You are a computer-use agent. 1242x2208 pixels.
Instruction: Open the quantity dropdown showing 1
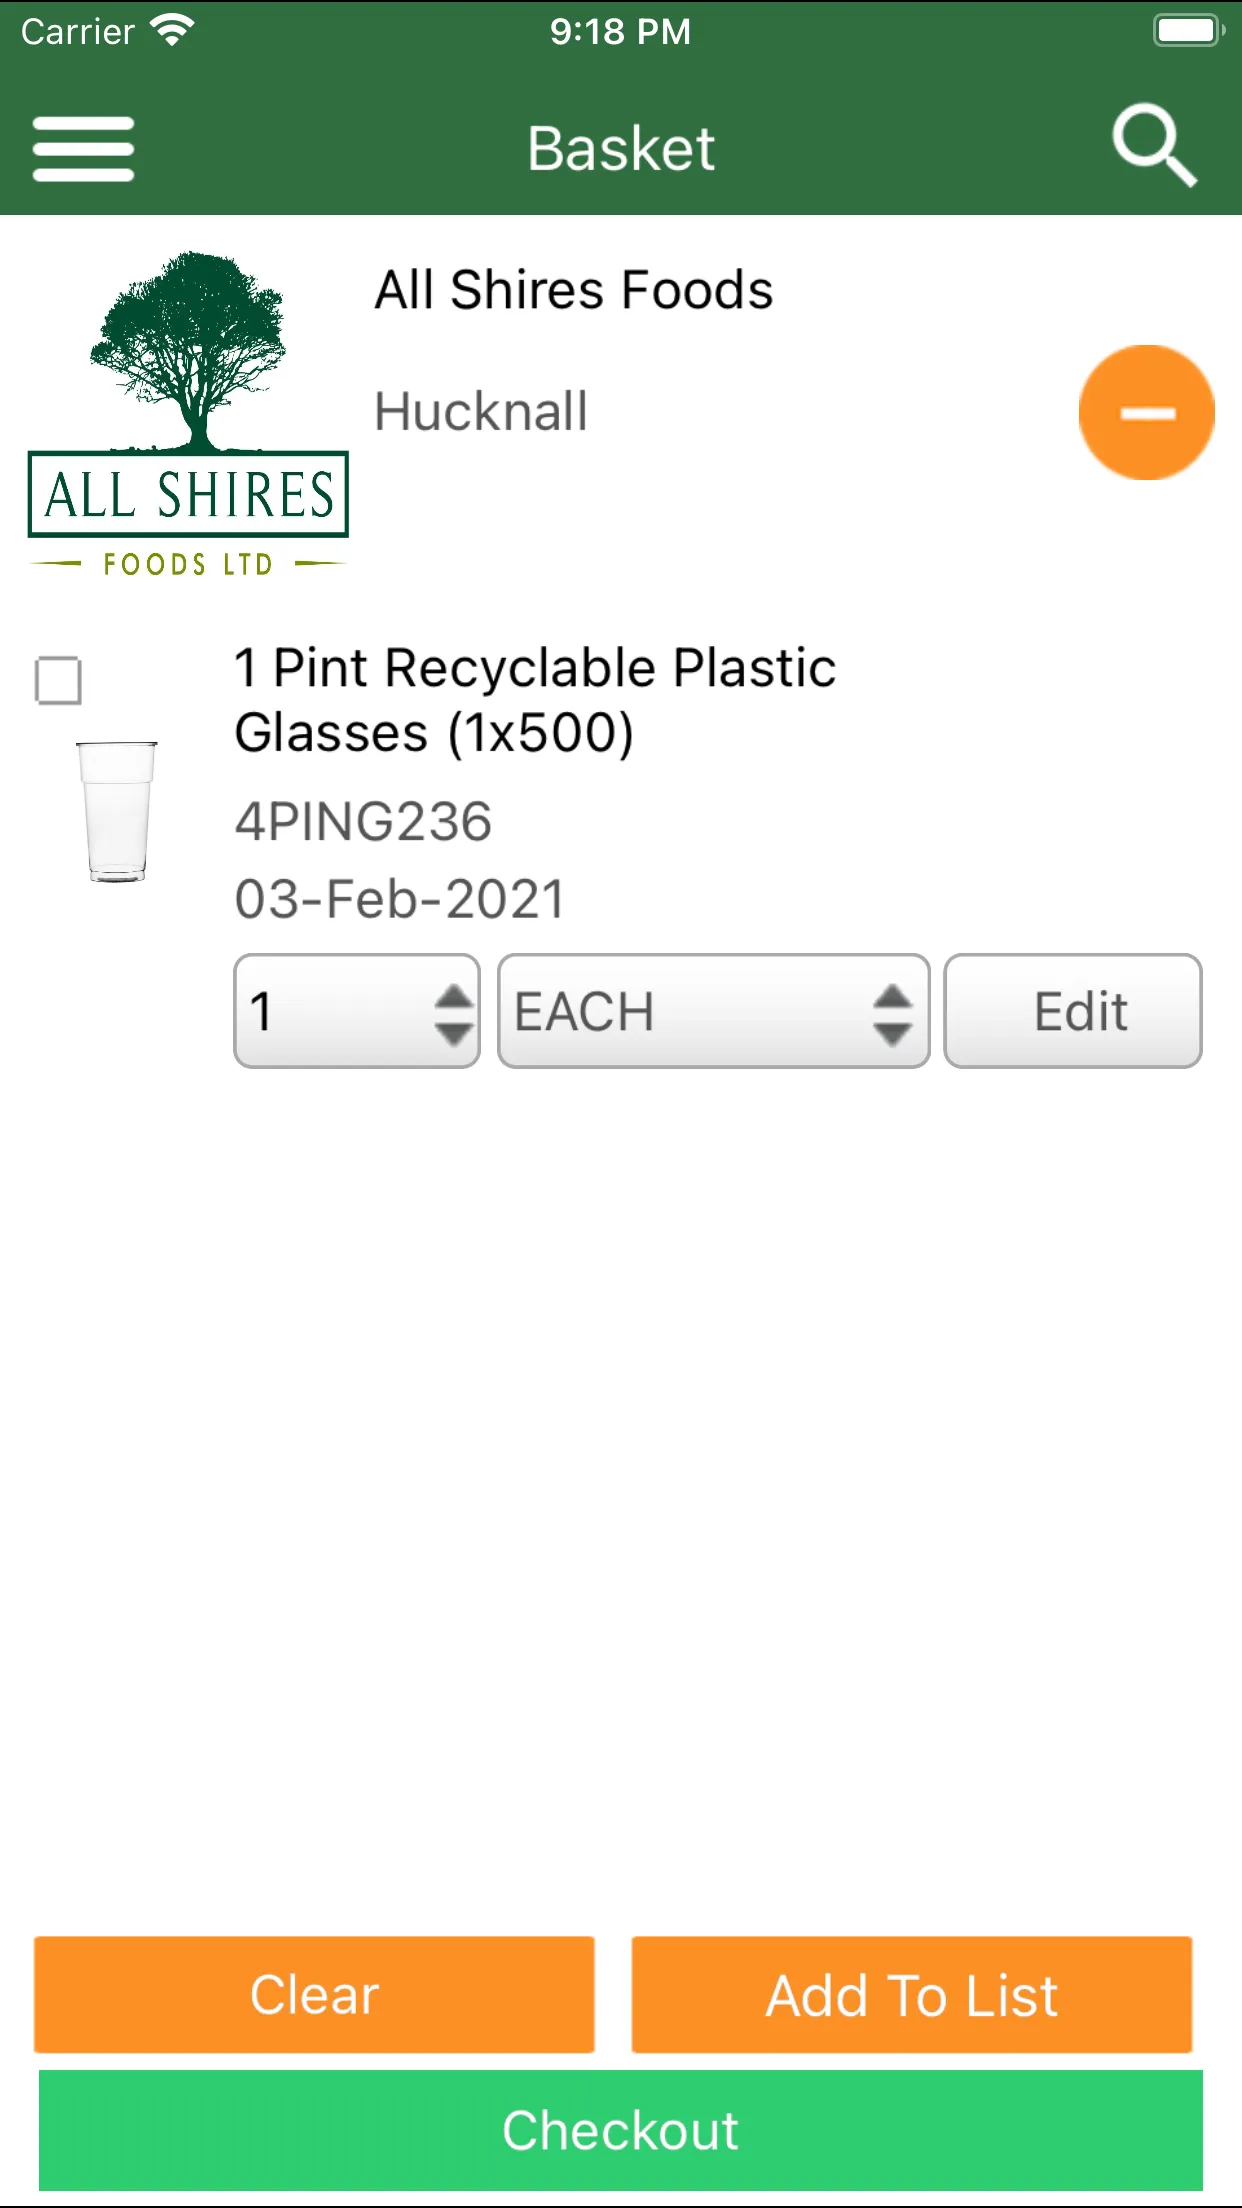point(357,1011)
